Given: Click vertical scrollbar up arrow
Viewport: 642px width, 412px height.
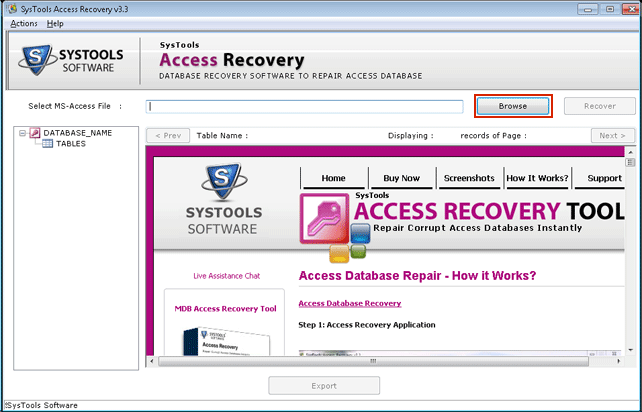Looking at the screenshot, I should (630, 153).
